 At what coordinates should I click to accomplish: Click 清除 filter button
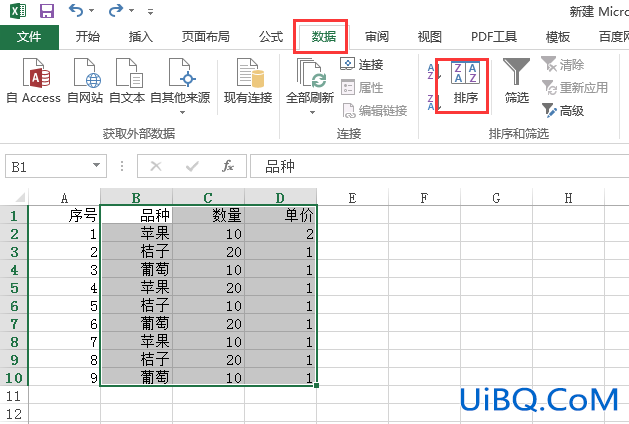[563, 64]
